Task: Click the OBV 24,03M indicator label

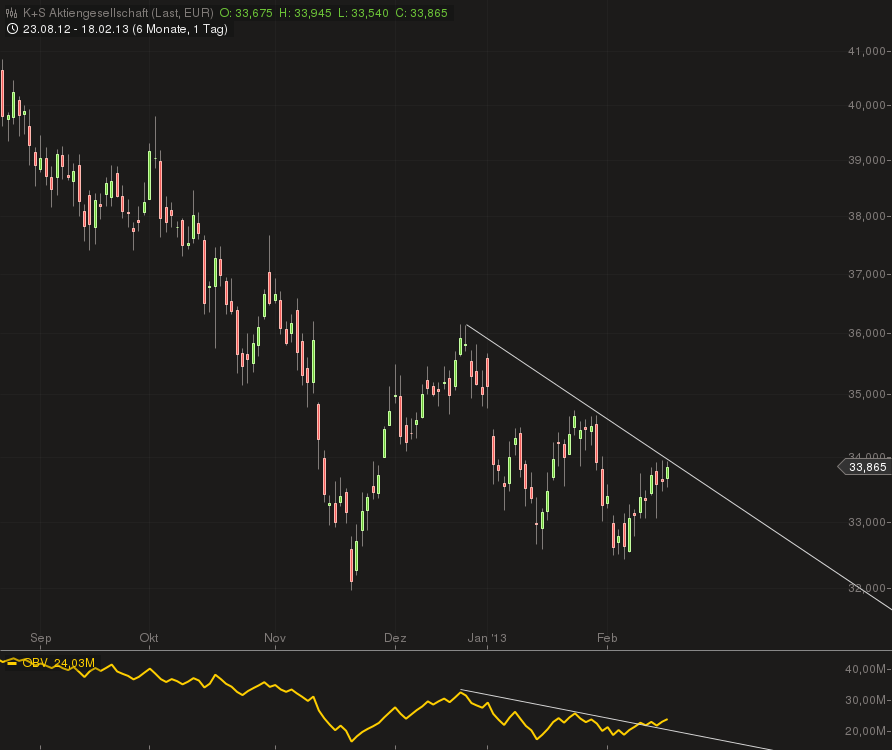Action: 59,663
